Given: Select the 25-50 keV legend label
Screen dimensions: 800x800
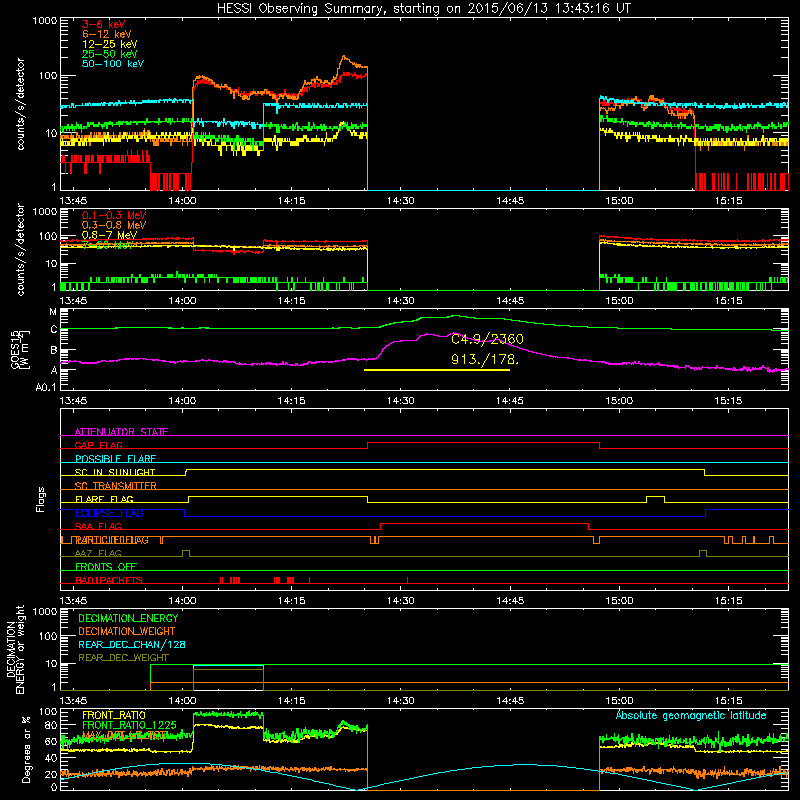Looking at the screenshot, I should coord(109,54).
